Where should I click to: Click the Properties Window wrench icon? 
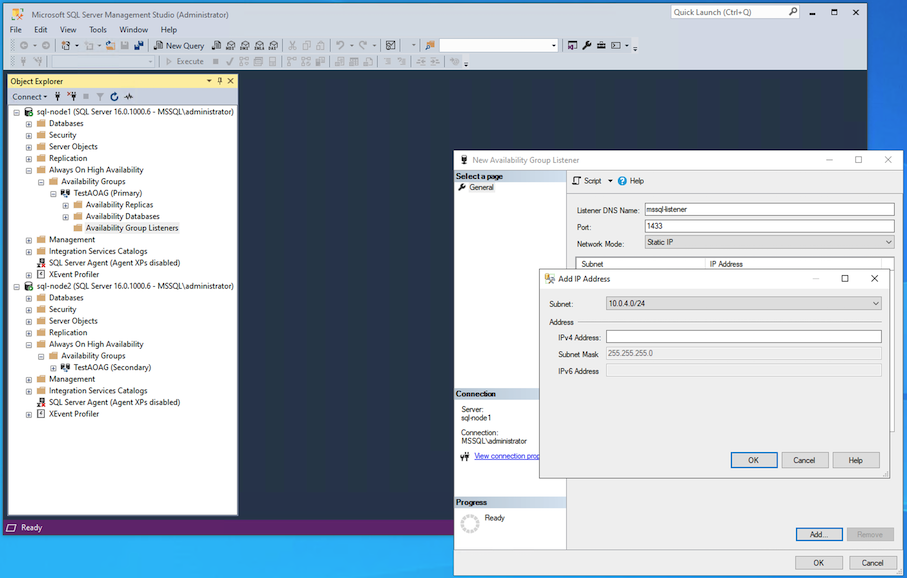587,46
